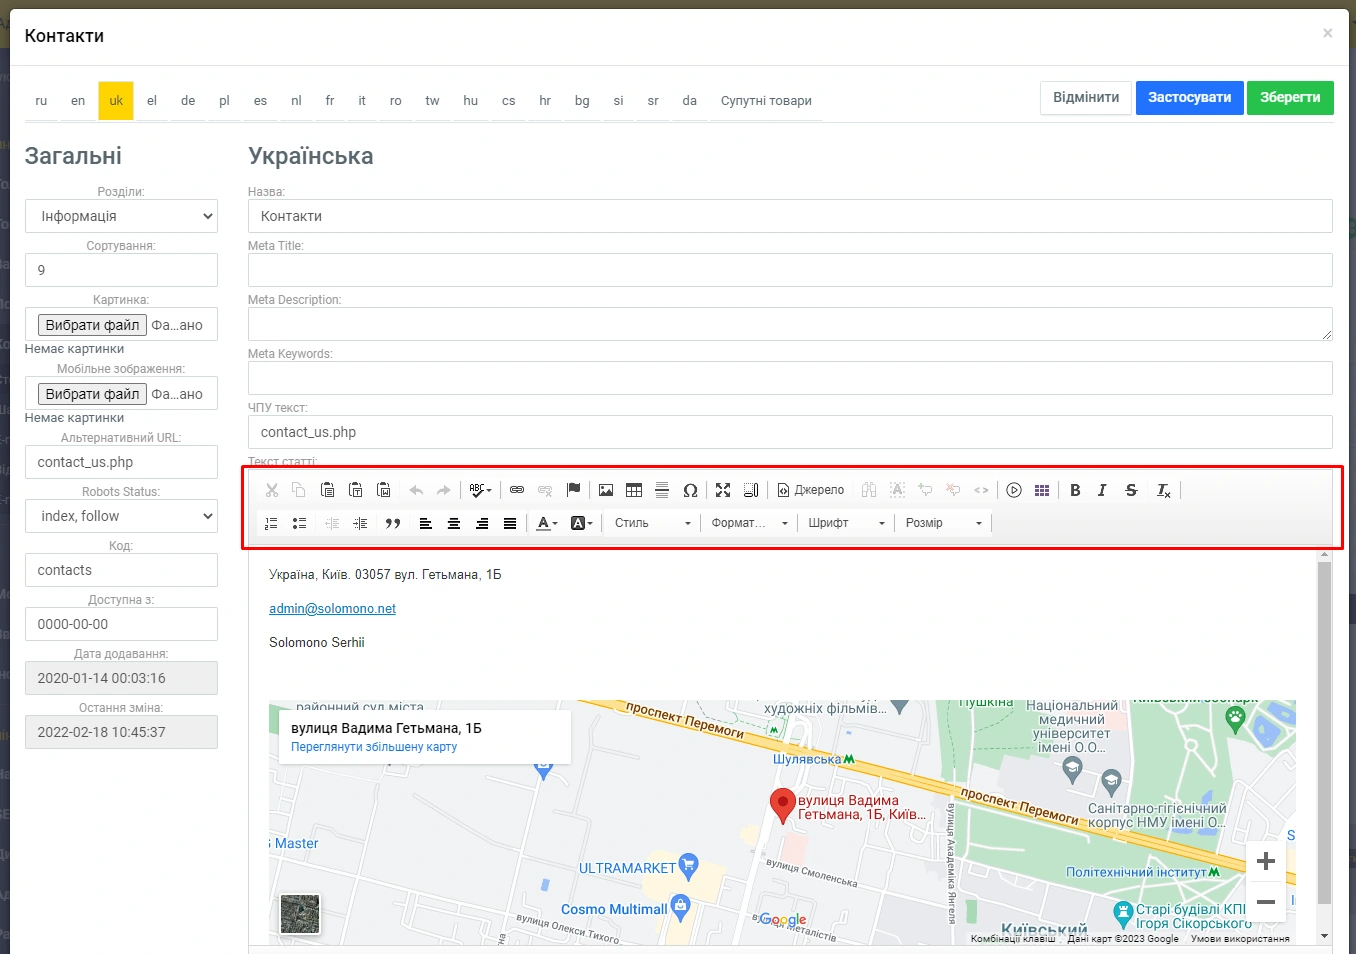Click the Meta Title input field

(x=789, y=270)
